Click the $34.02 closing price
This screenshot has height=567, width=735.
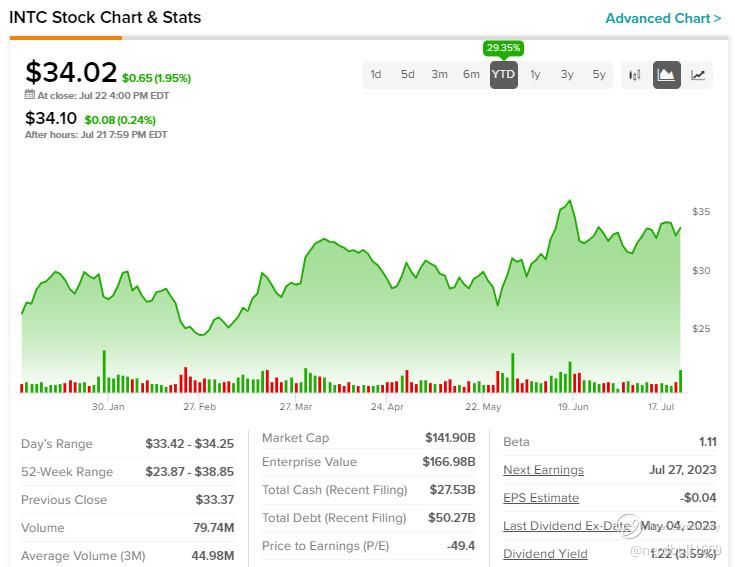pos(71,73)
